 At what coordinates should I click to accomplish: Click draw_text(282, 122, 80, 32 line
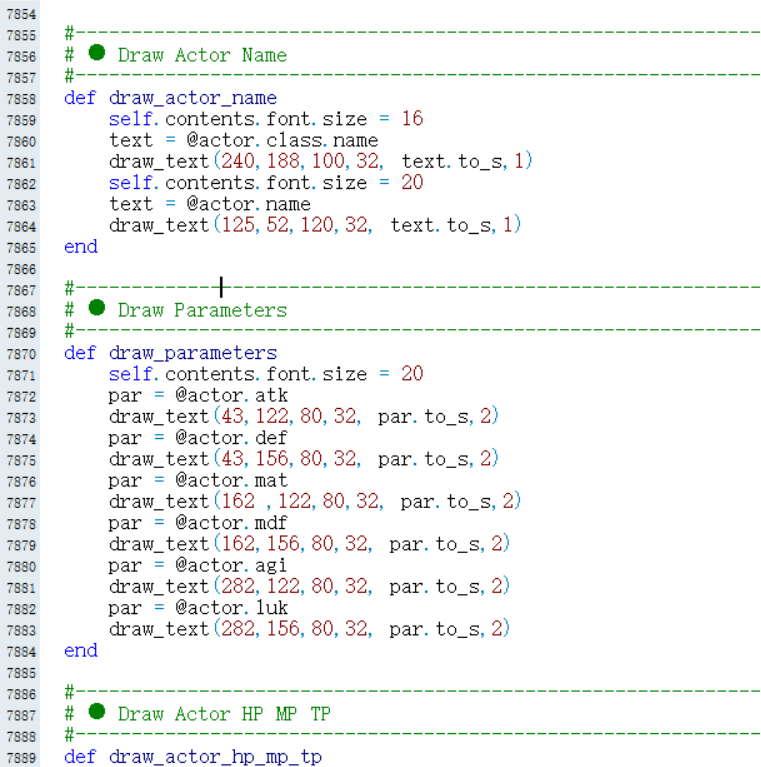pyautogui.click(x=309, y=587)
